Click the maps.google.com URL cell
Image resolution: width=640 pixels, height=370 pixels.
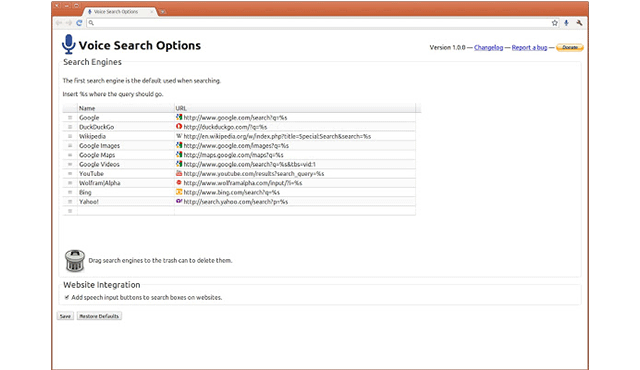pyautogui.click(x=295, y=155)
